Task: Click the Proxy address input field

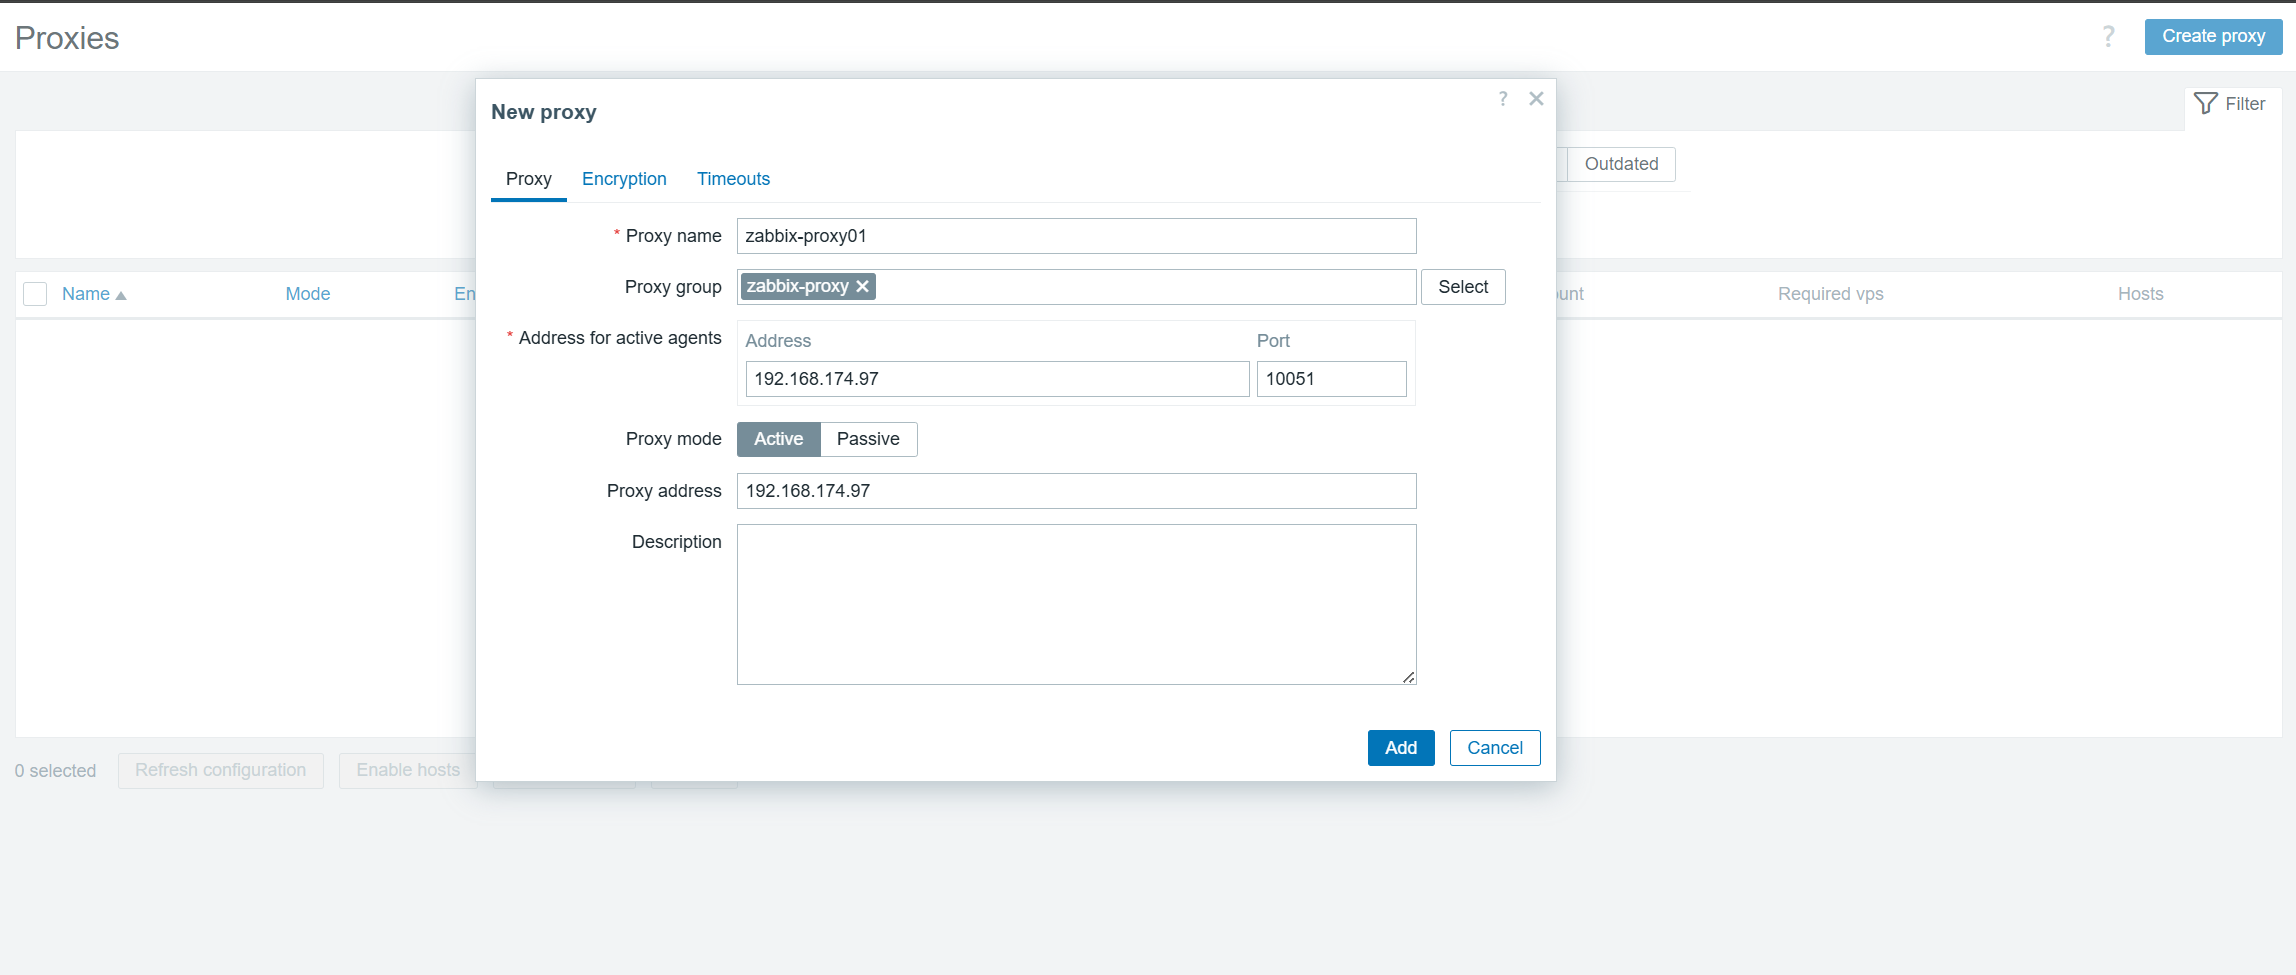Action: (x=1076, y=491)
